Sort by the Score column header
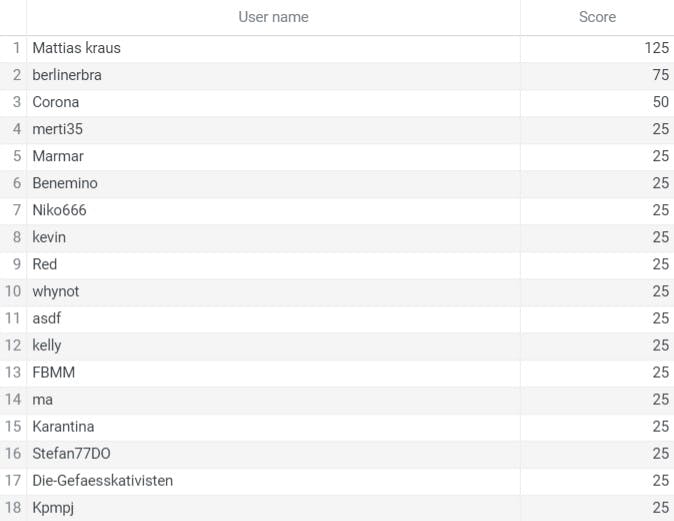 (x=597, y=17)
